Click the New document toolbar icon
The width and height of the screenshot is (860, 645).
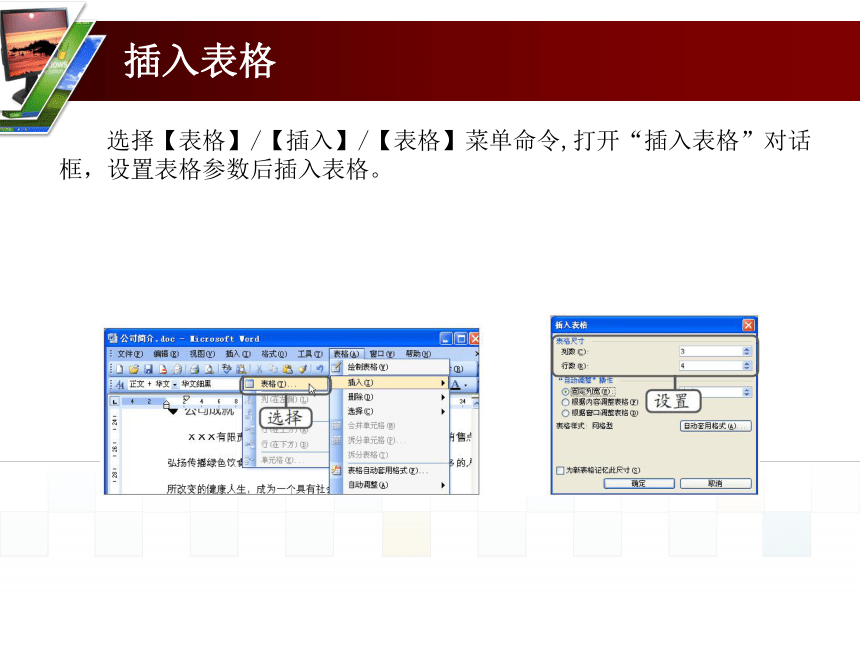click(120, 369)
